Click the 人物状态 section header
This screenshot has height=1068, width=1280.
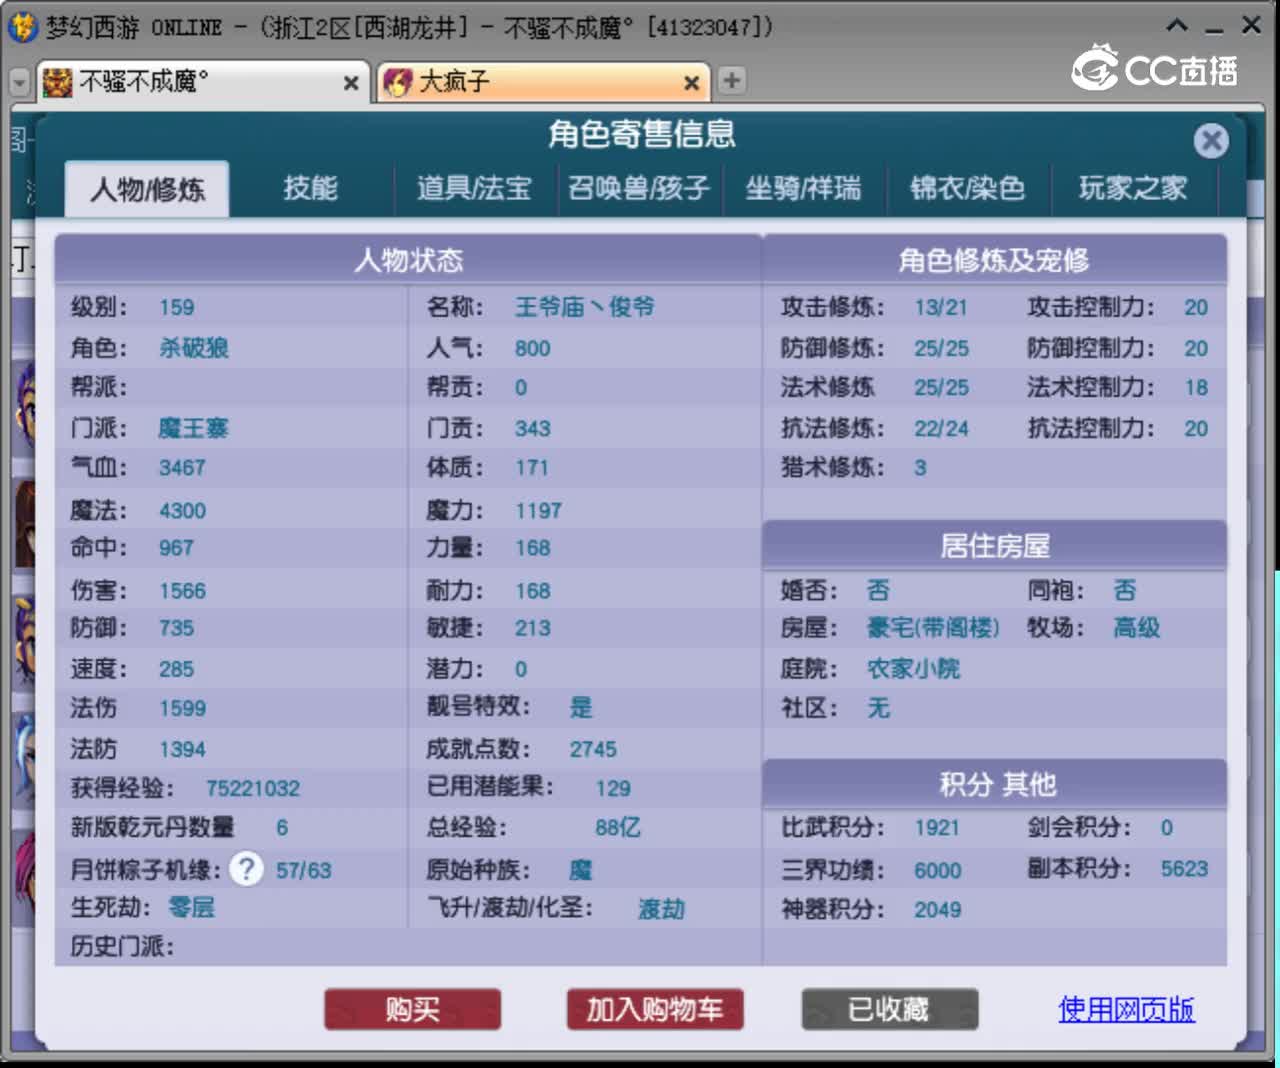click(409, 260)
